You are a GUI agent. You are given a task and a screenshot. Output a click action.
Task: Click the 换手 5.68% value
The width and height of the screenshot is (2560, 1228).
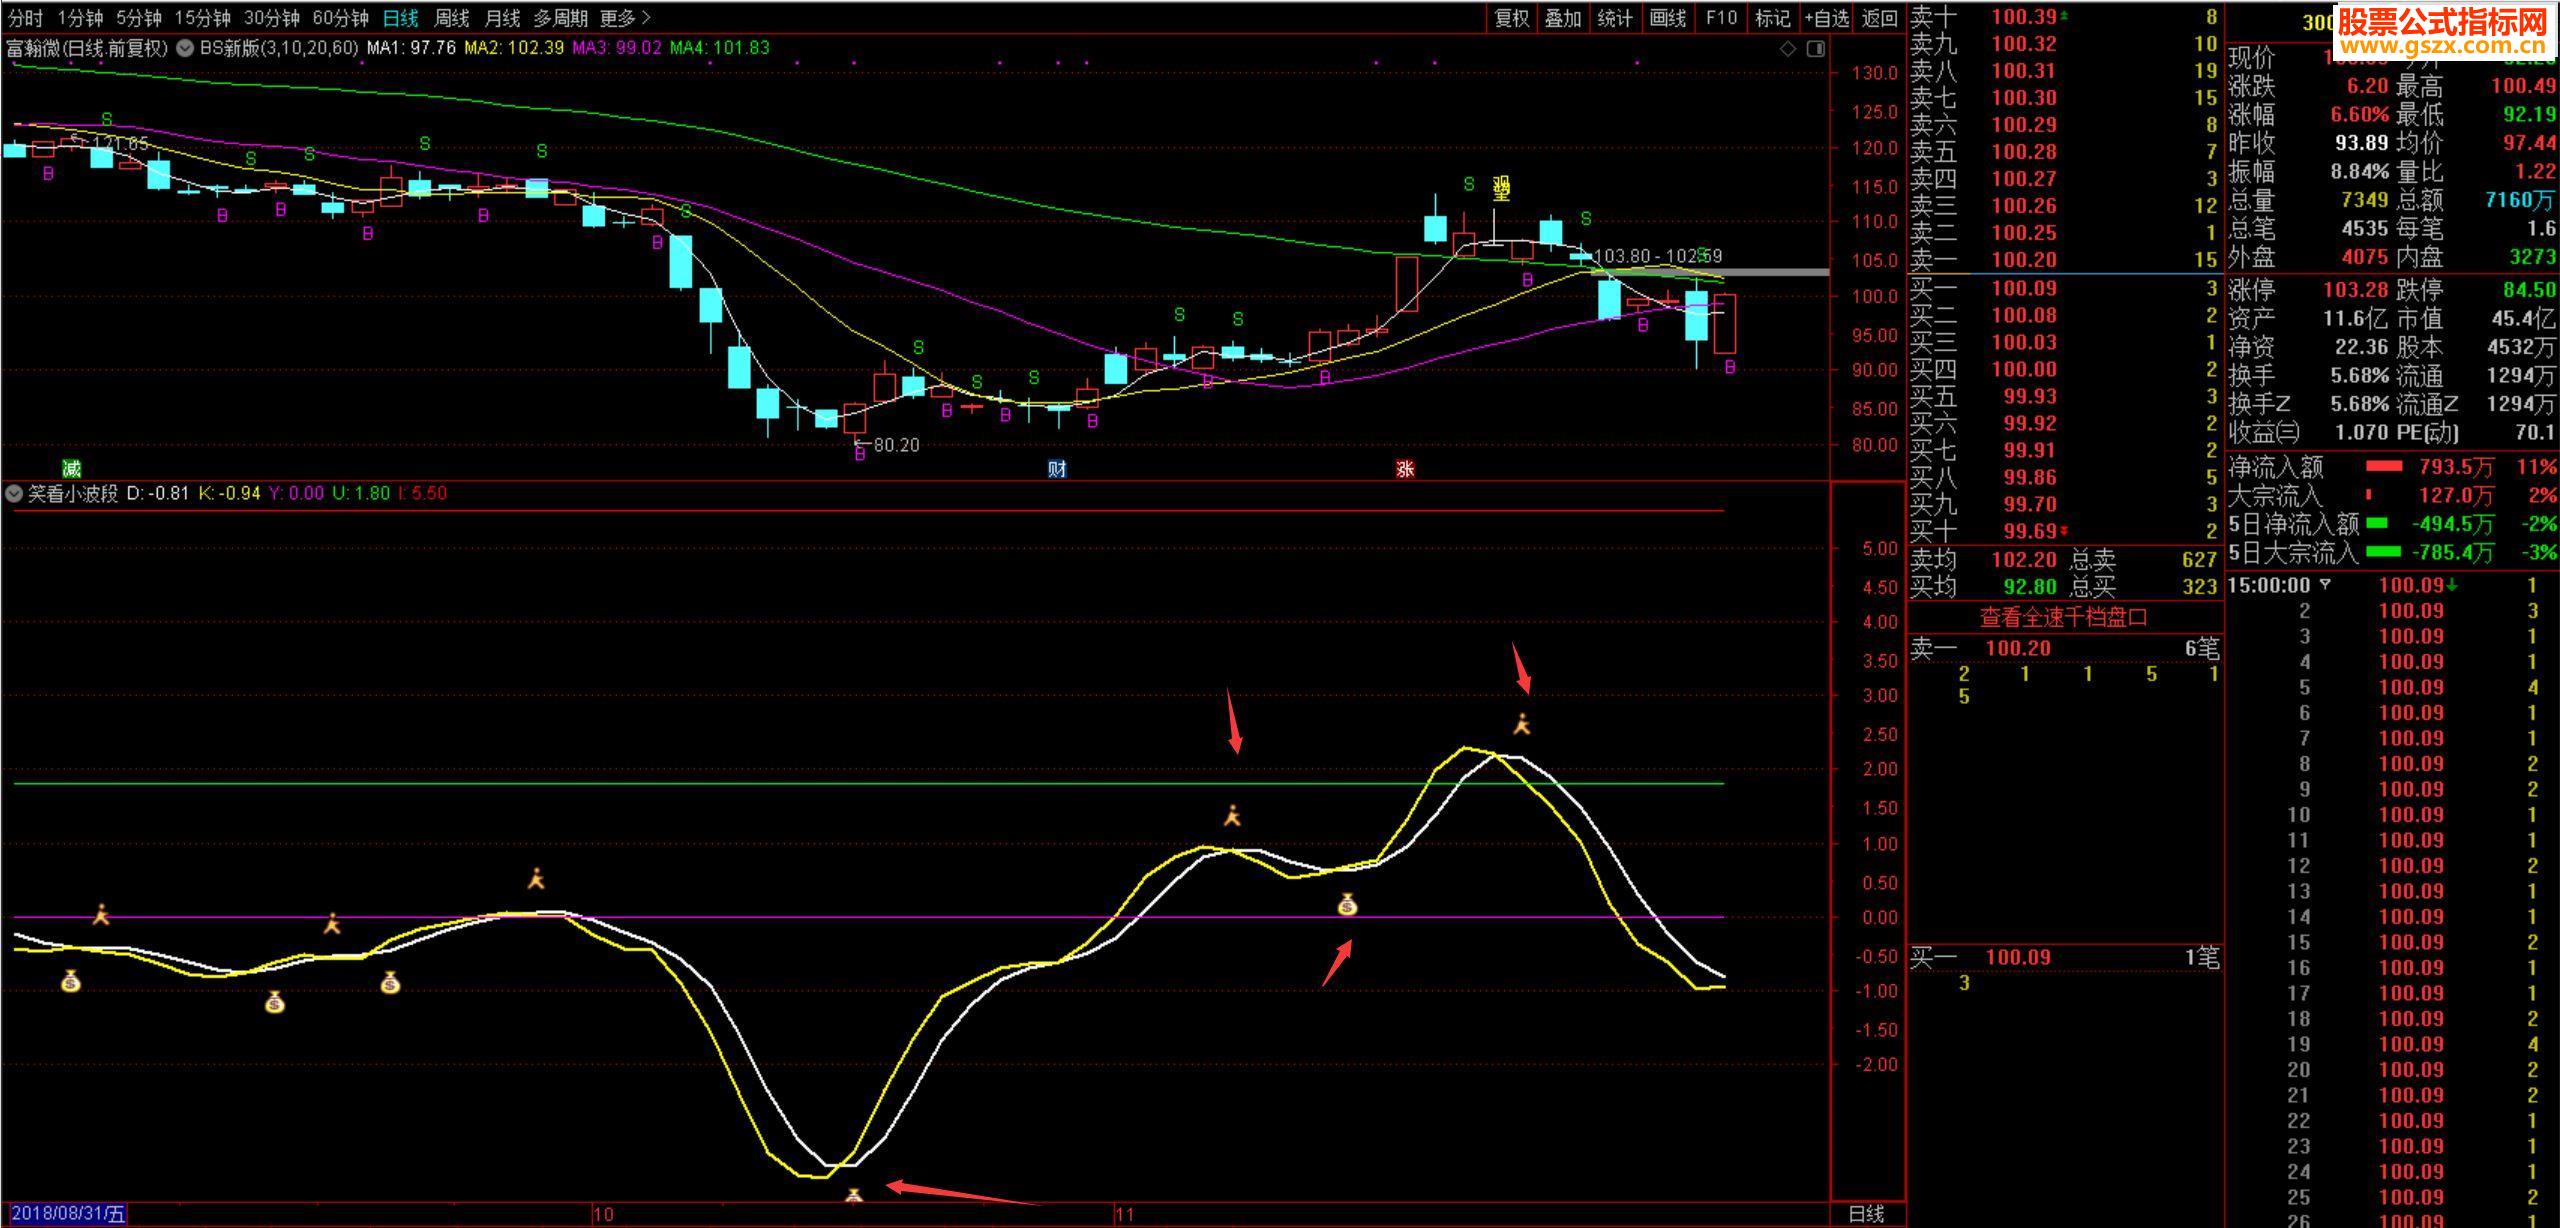(2359, 376)
